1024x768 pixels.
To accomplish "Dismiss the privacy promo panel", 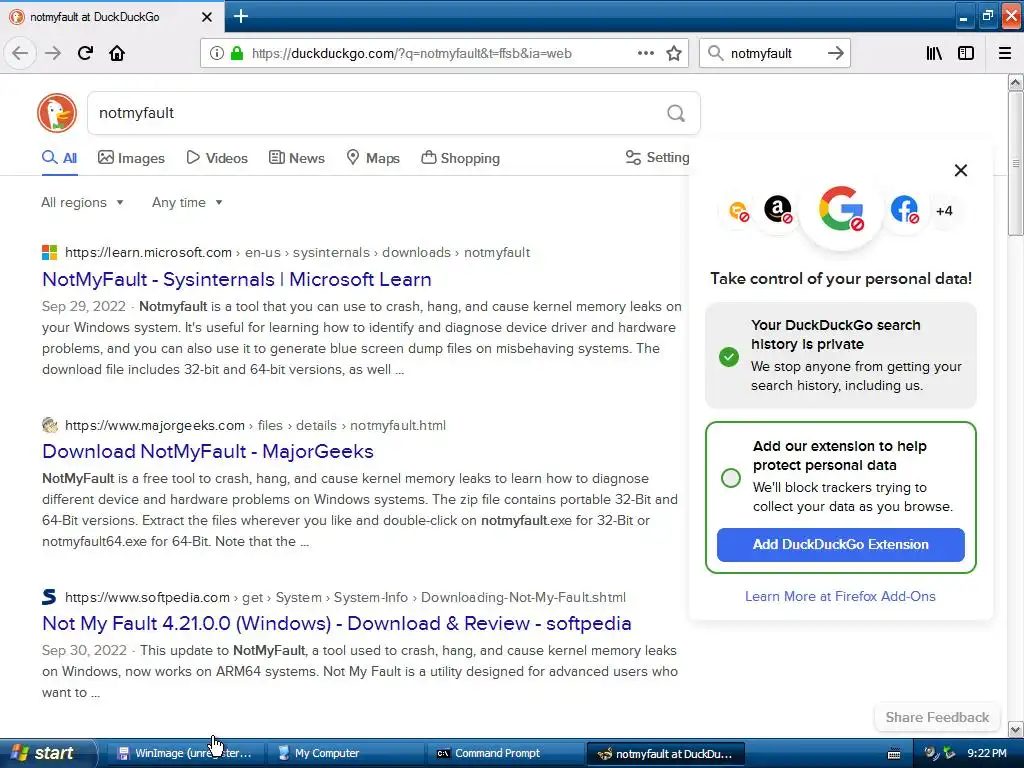I will point(961,170).
